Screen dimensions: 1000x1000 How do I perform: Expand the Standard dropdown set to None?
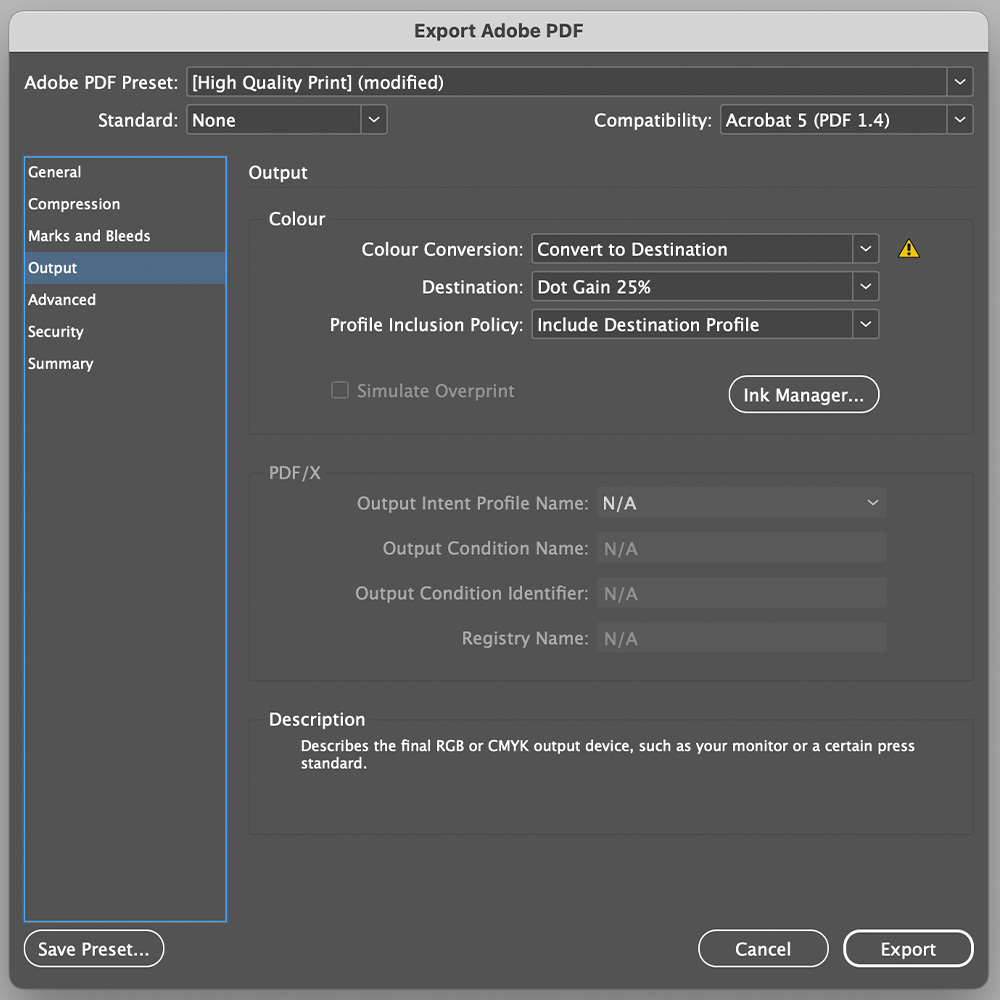286,120
